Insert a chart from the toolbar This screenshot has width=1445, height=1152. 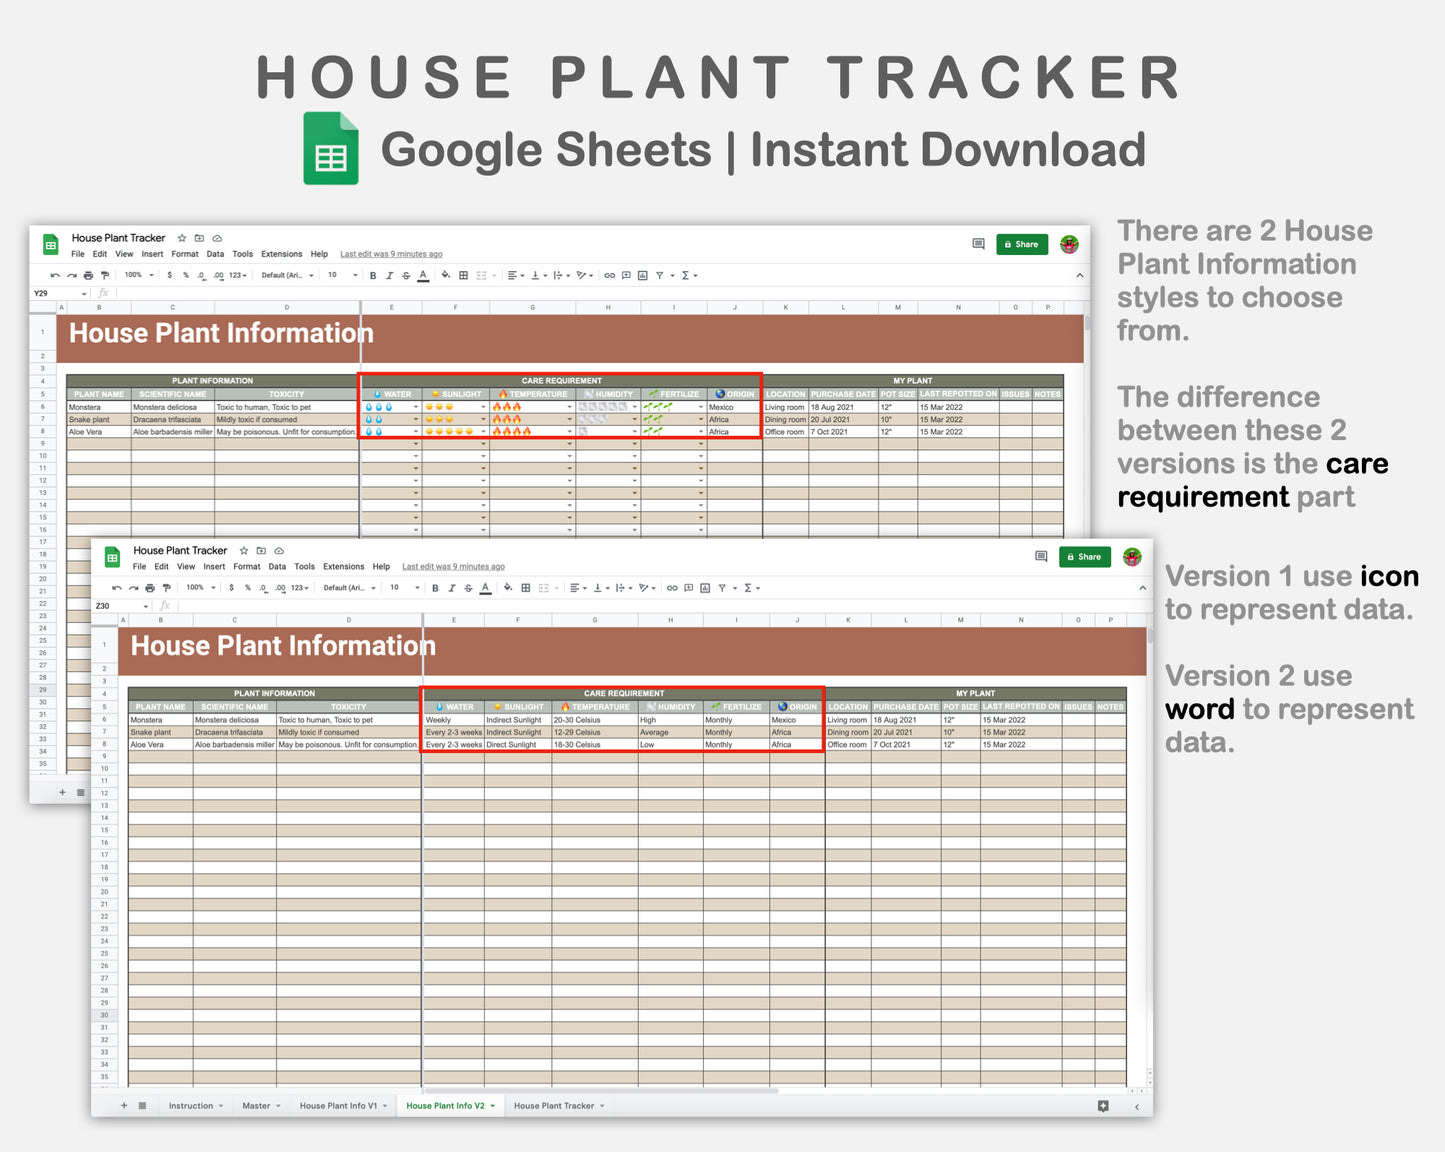coord(703,588)
